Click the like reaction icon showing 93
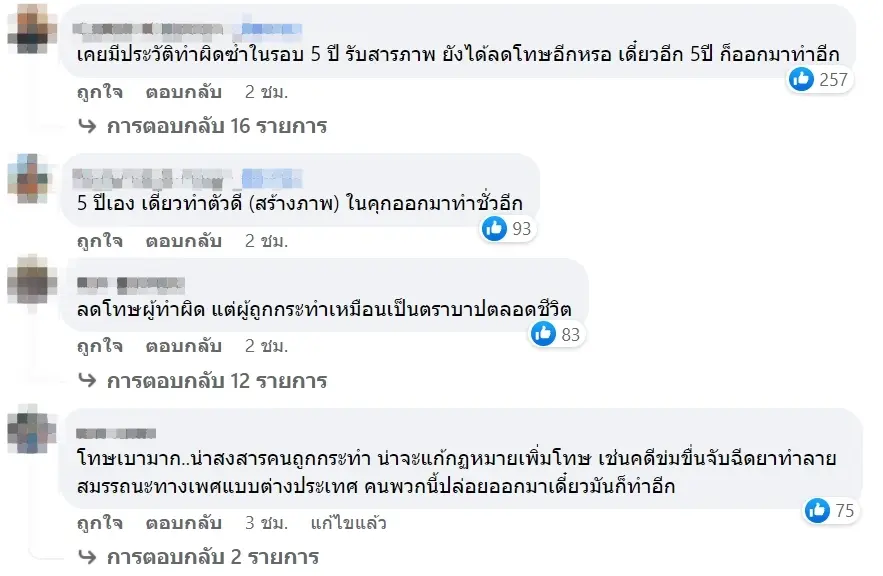The height and width of the screenshot is (576, 883). [495, 228]
